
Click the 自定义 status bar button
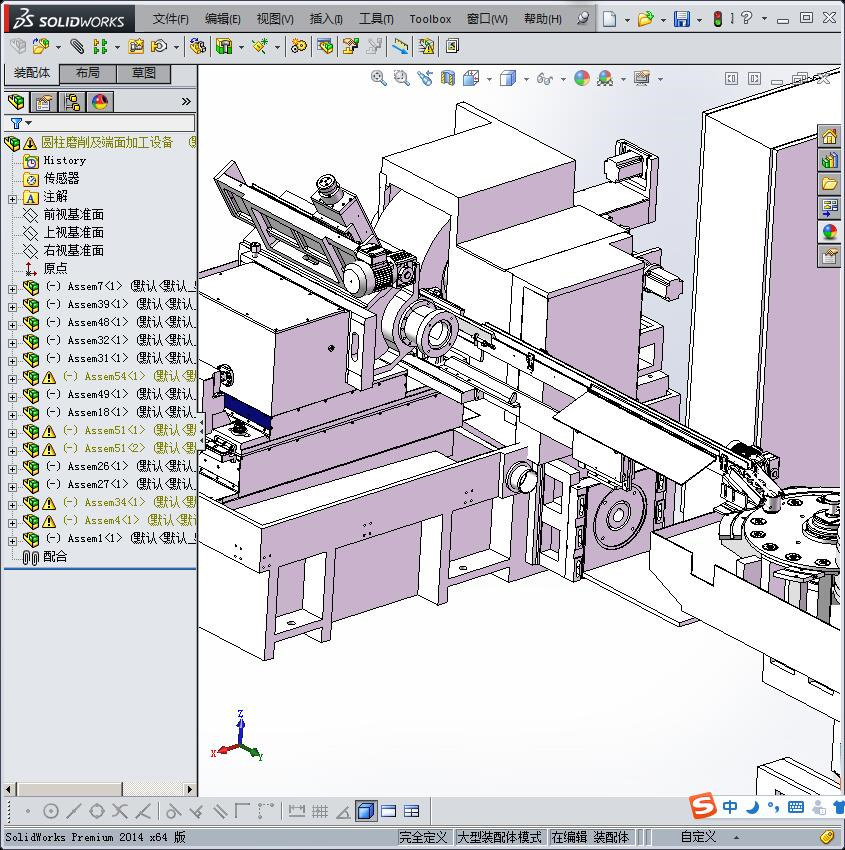click(698, 837)
